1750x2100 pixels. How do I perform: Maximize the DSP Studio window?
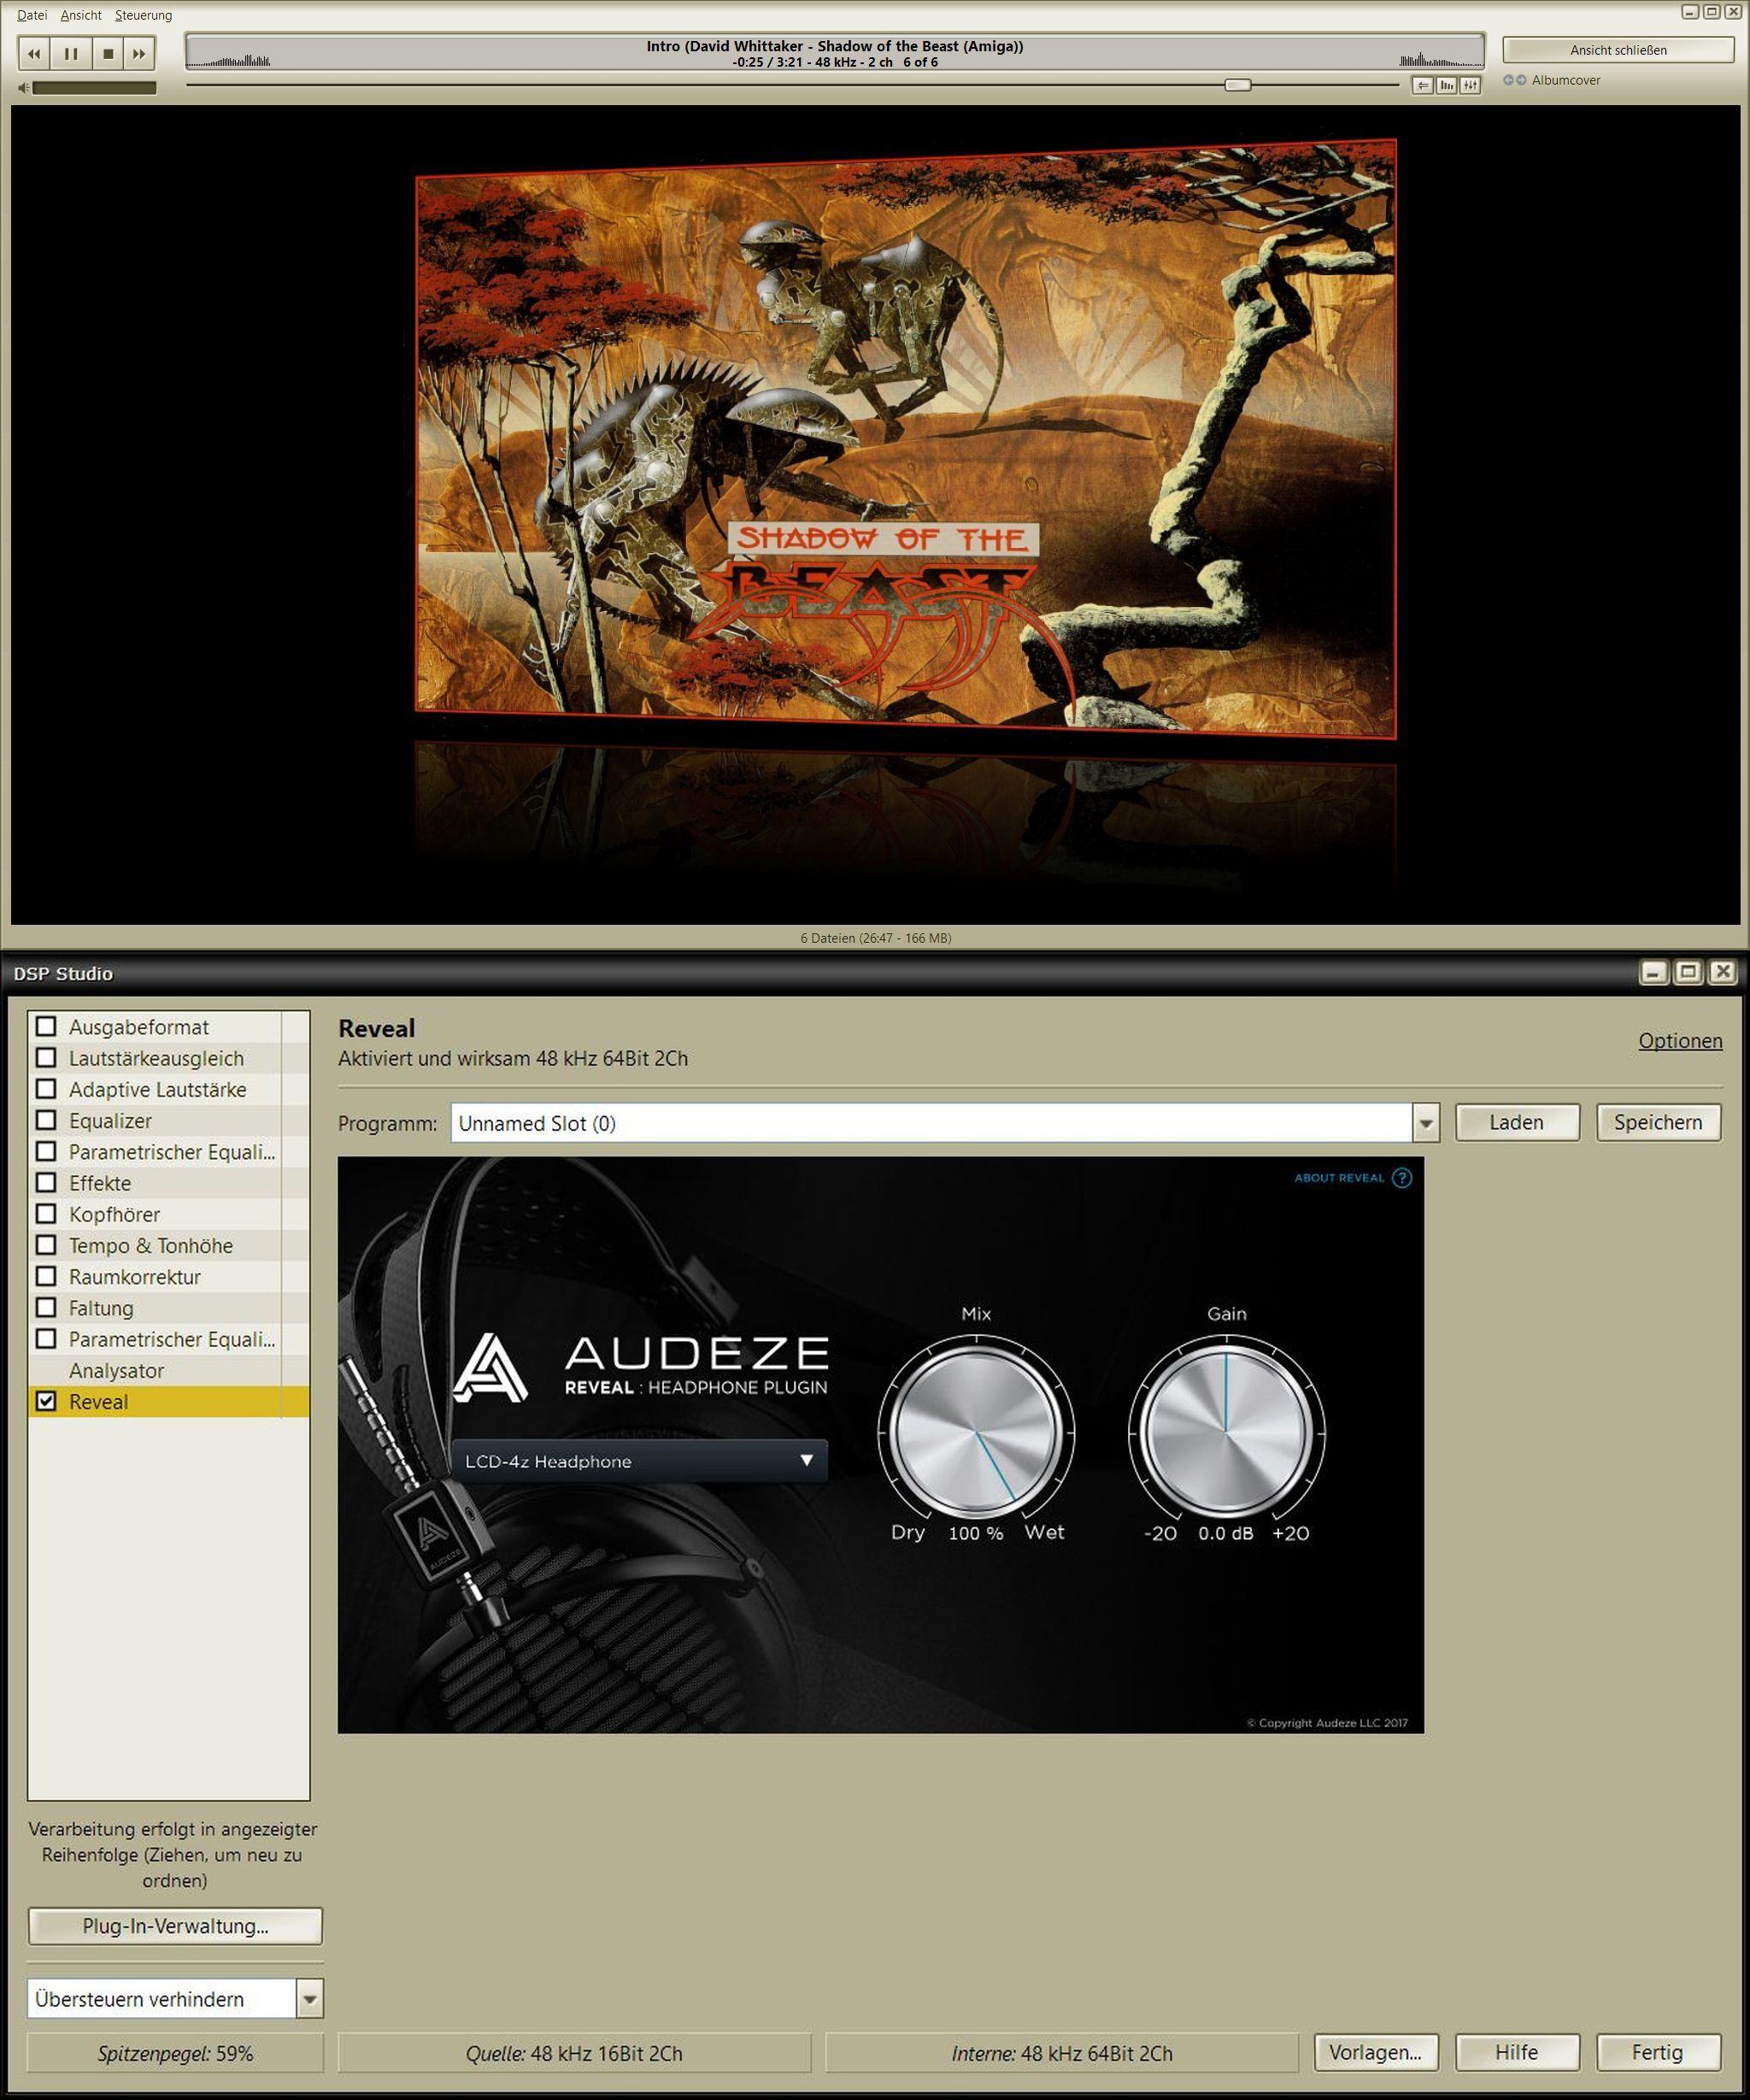coord(1688,971)
